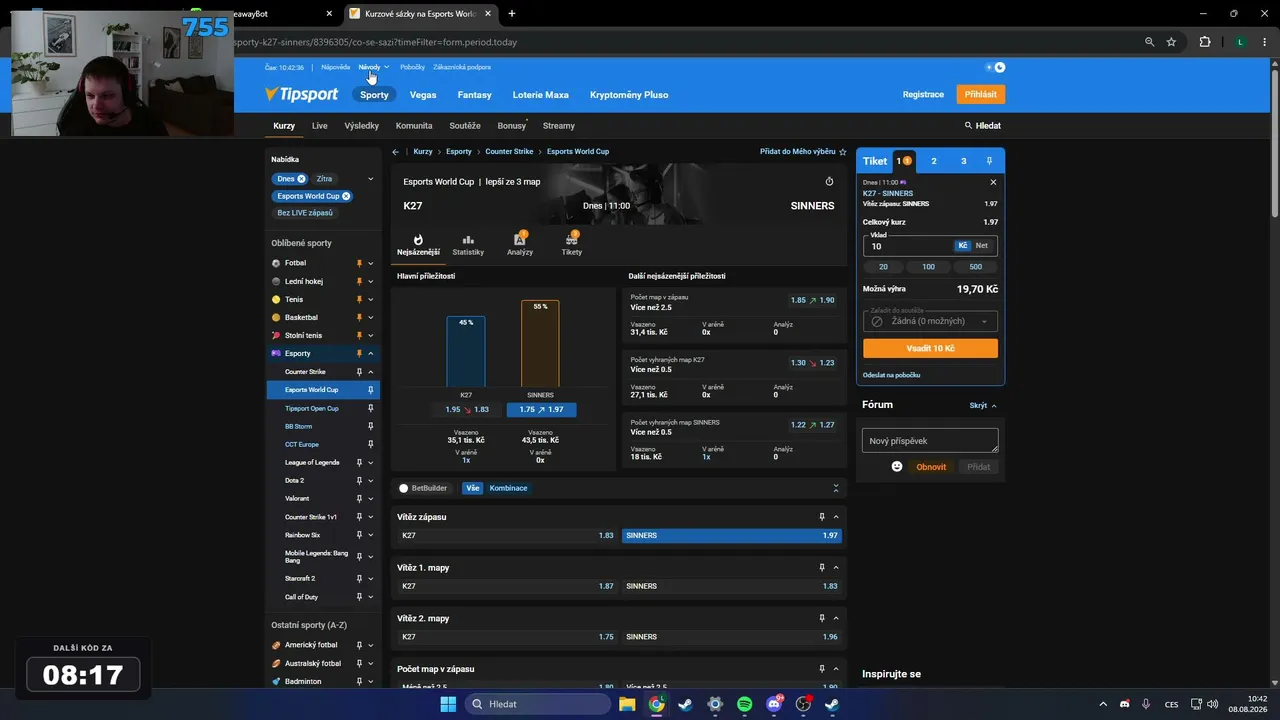The width and height of the screenshot is (1280, 720).
Task: Open the Statistiky bar chart tab
Action: [x=468, y=245]
